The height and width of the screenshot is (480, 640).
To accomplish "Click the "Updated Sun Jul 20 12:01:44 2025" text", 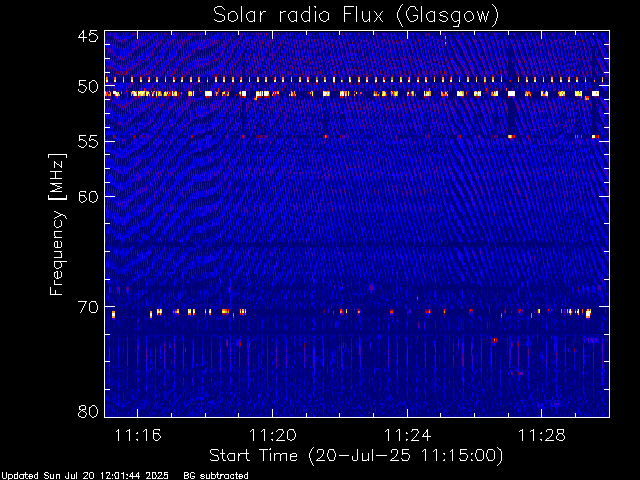I will (x=84, y=476).
